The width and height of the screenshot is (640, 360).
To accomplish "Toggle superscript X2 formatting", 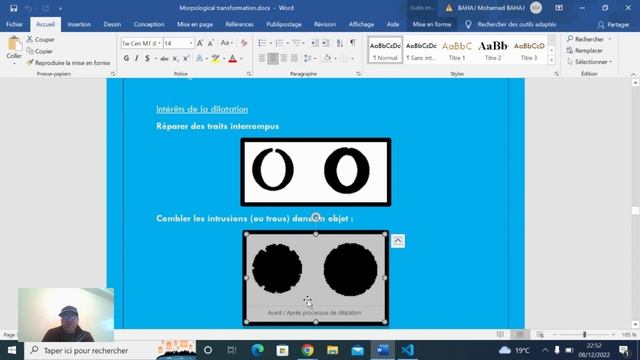I will pyautogui.click(x=186, y=58).
